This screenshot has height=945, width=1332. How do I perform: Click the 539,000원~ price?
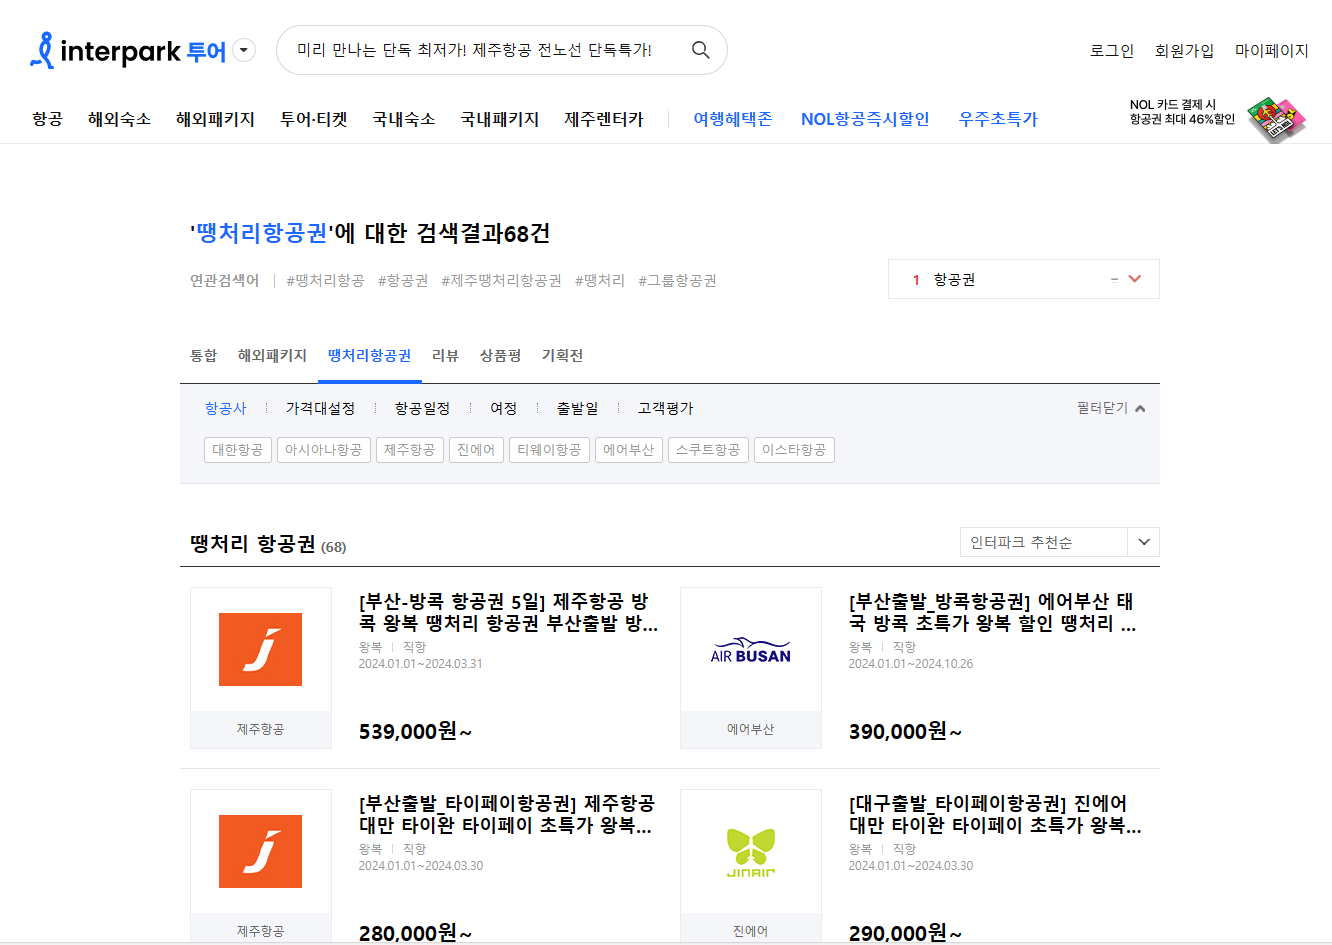[415, 731]
